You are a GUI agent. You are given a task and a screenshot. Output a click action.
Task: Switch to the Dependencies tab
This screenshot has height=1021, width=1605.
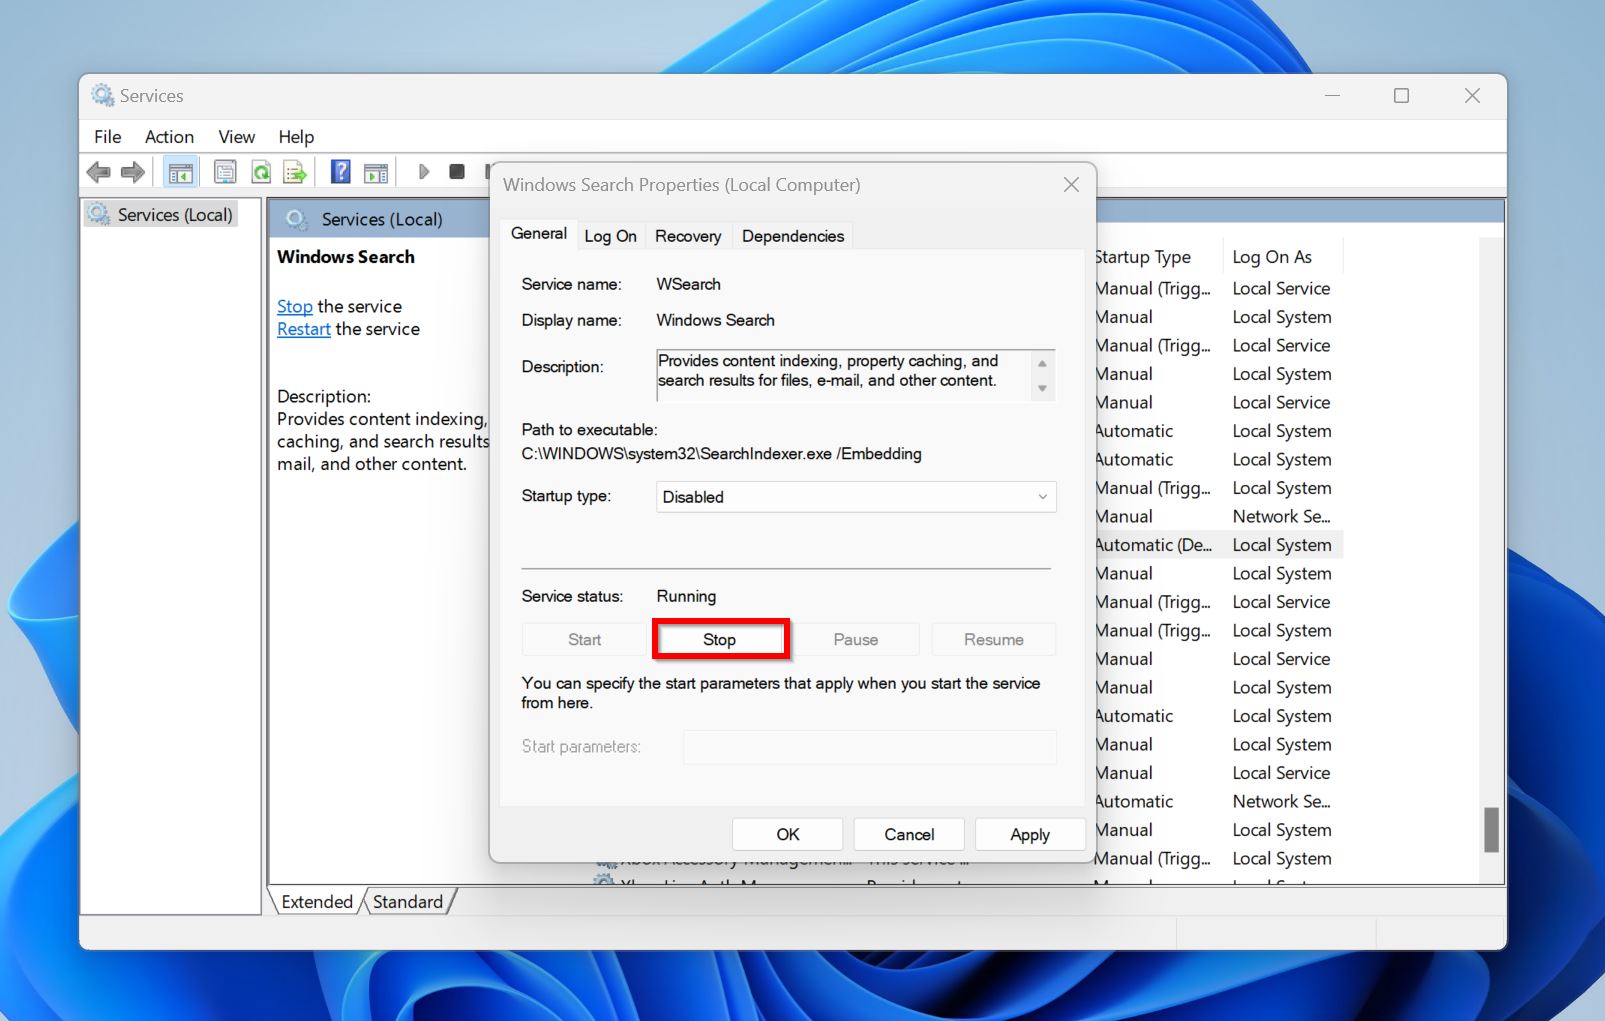[793, 236]
